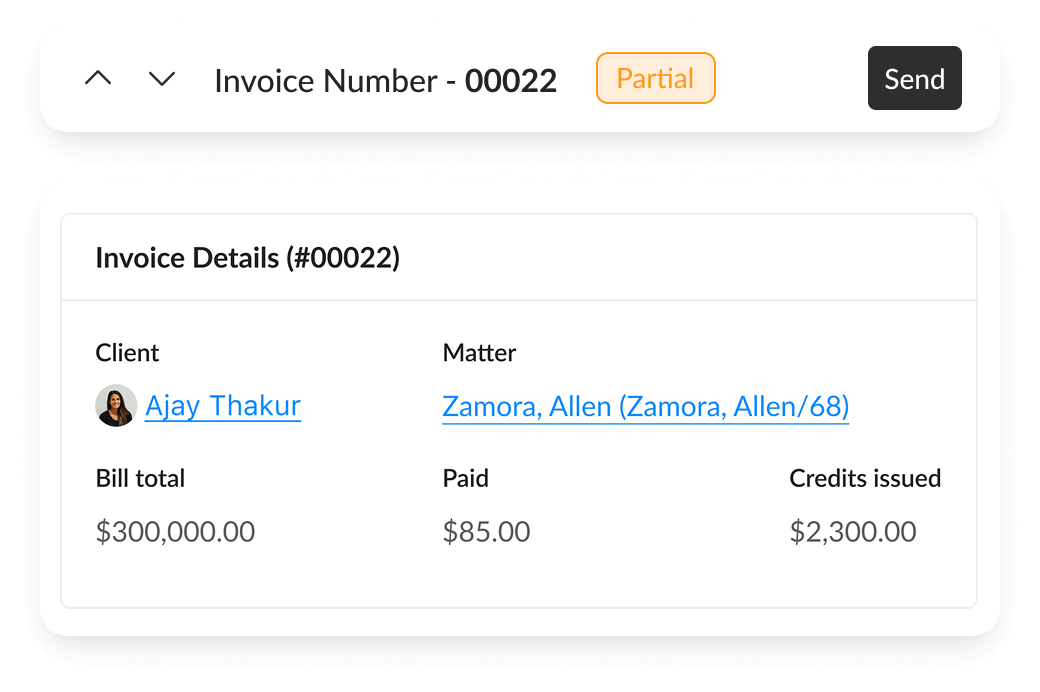Click the Bill total amount $300,000.00
Screen dimensions: 1040x692
(175, 531)
